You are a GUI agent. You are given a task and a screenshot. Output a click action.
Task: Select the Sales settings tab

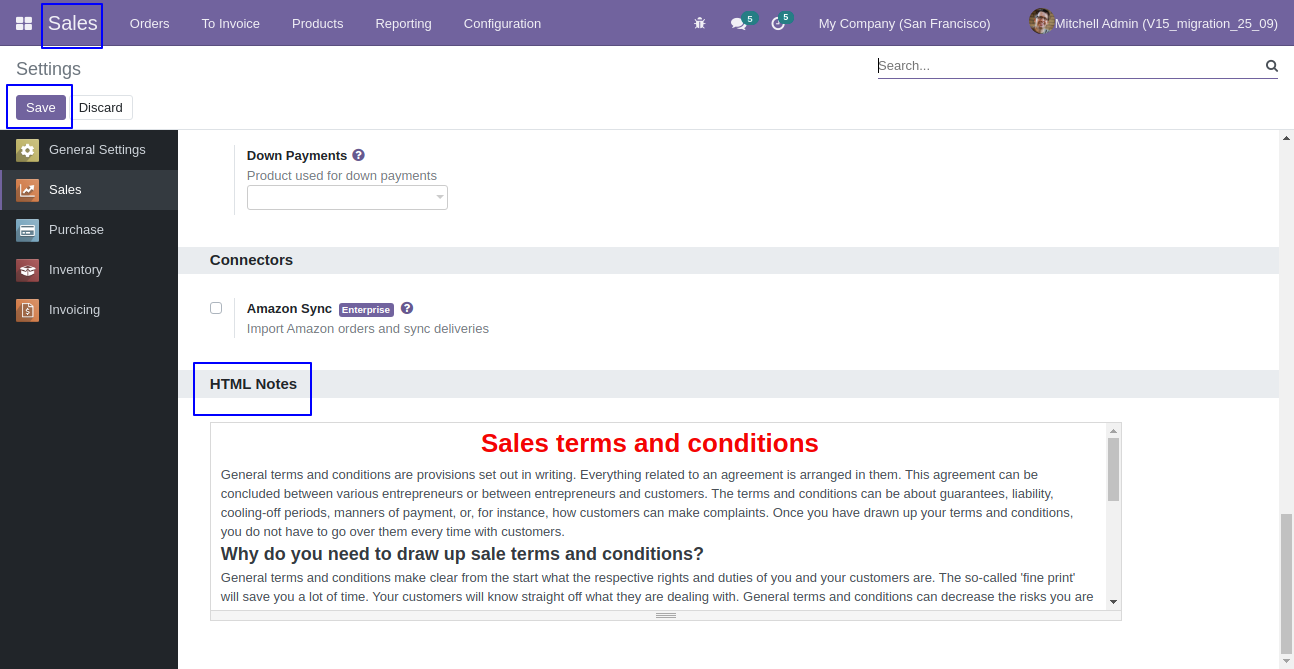[89, 190]
